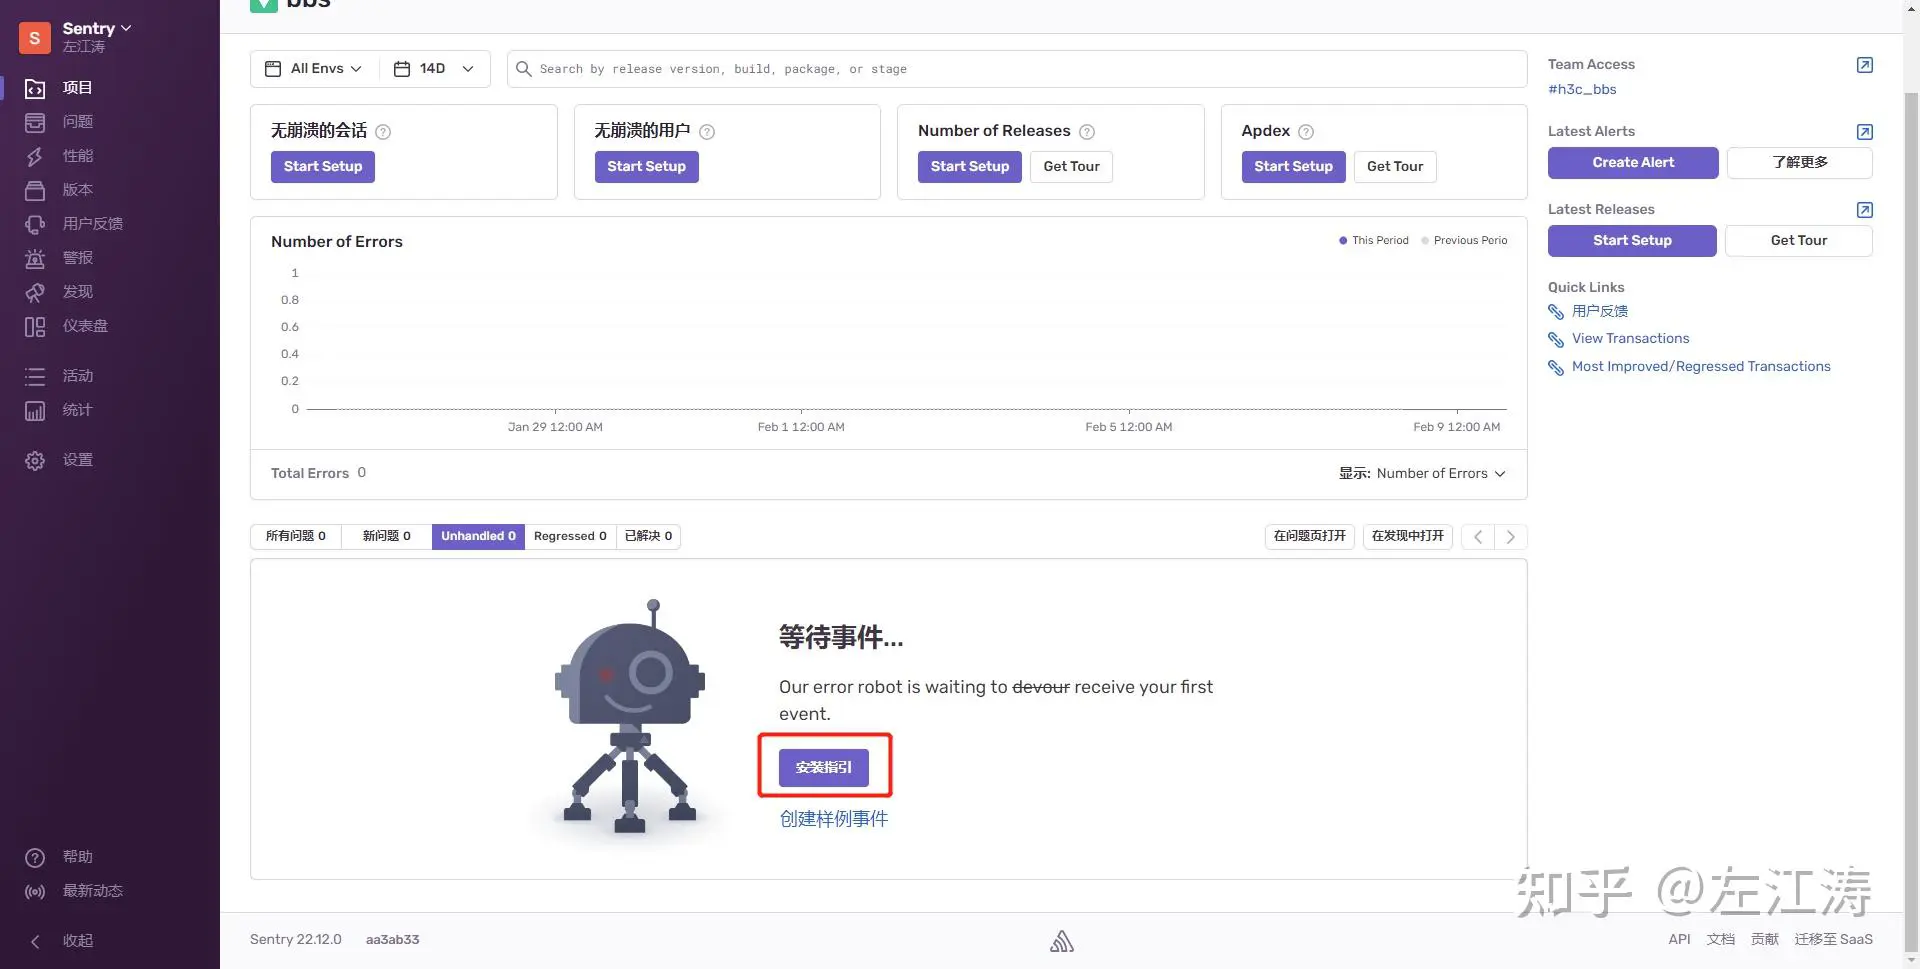The width and height of the screenshot is (1920, 969).
Task: Toggle the This Period chart legend
Action: click(1373, 241)
